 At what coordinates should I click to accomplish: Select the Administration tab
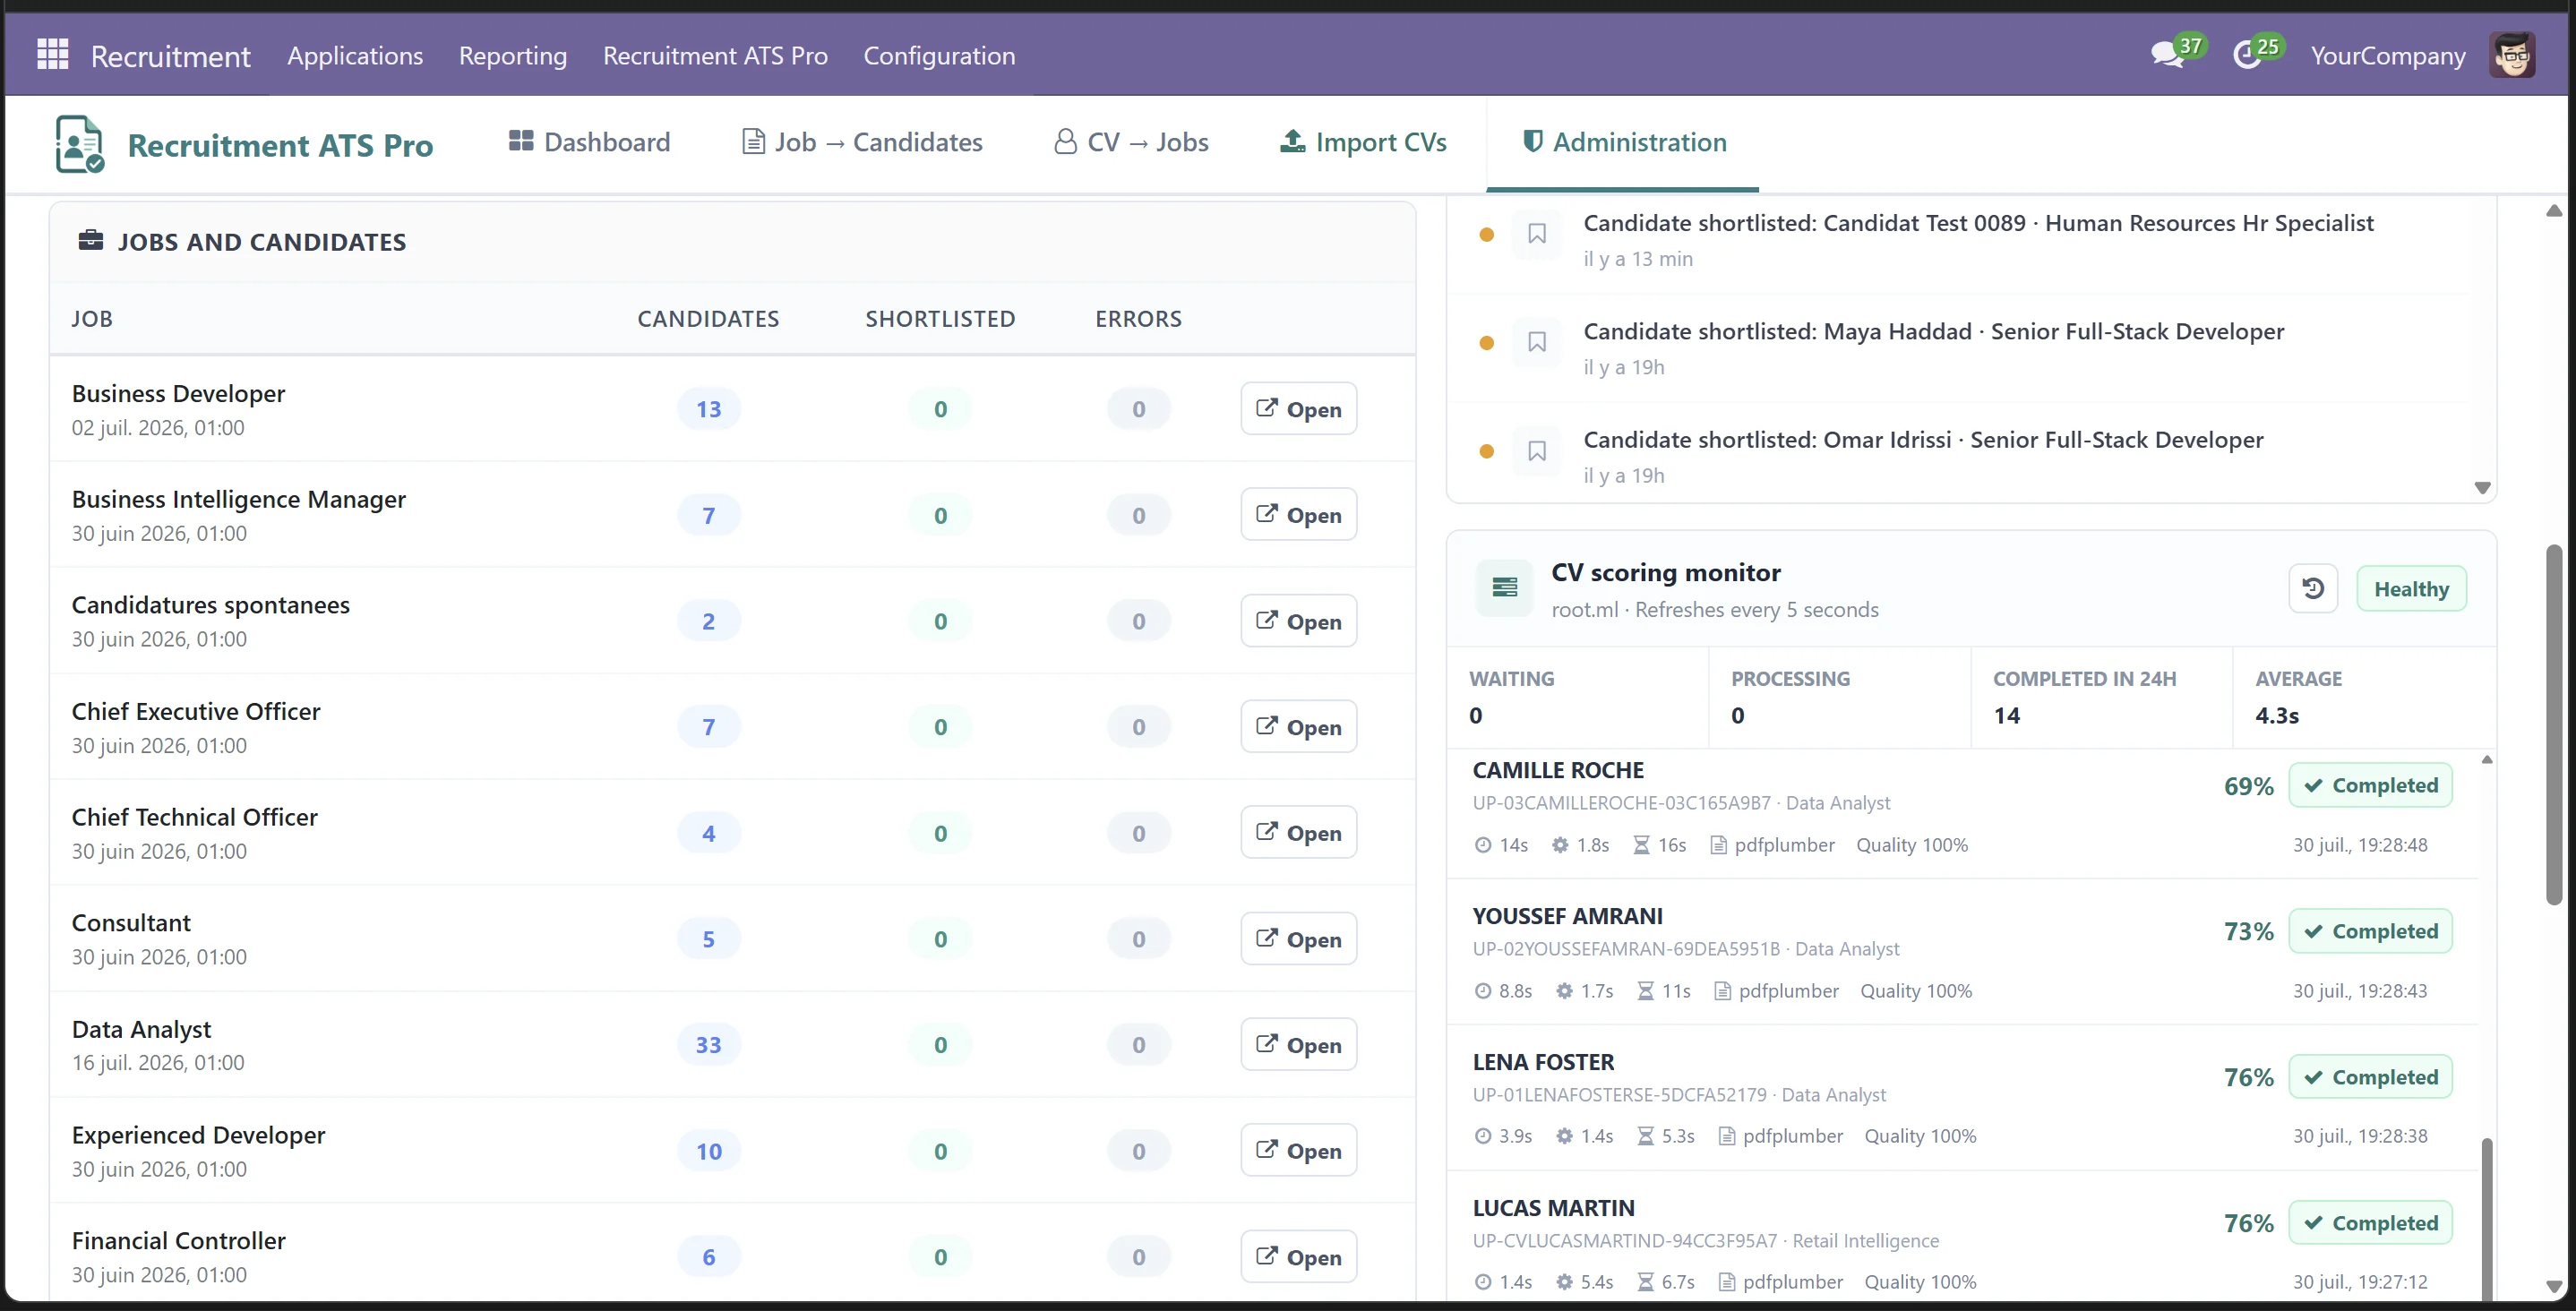click(1623, 142)
